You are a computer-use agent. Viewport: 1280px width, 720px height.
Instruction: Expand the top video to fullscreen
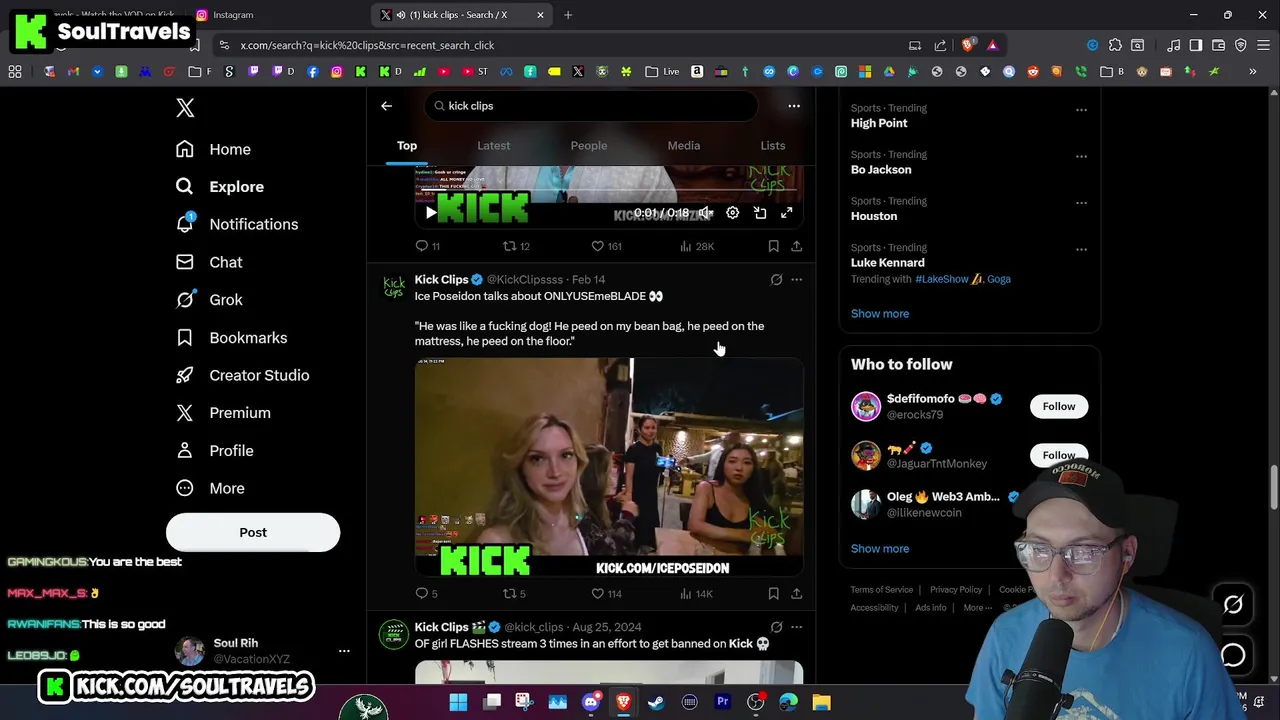tap(787, 213)
